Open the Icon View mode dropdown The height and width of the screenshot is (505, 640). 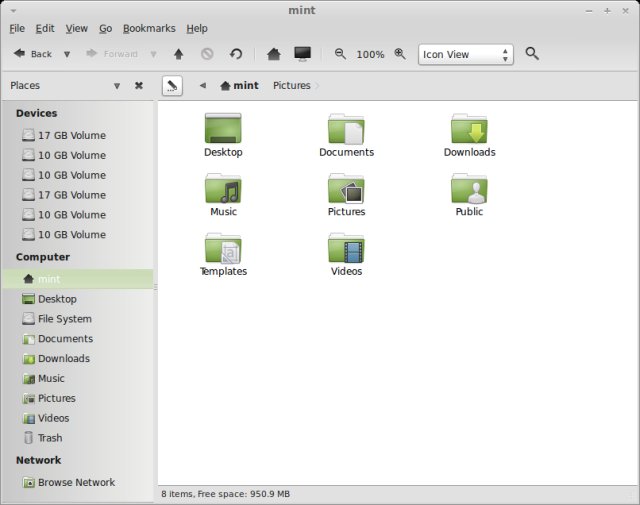(x=466, y=54)
